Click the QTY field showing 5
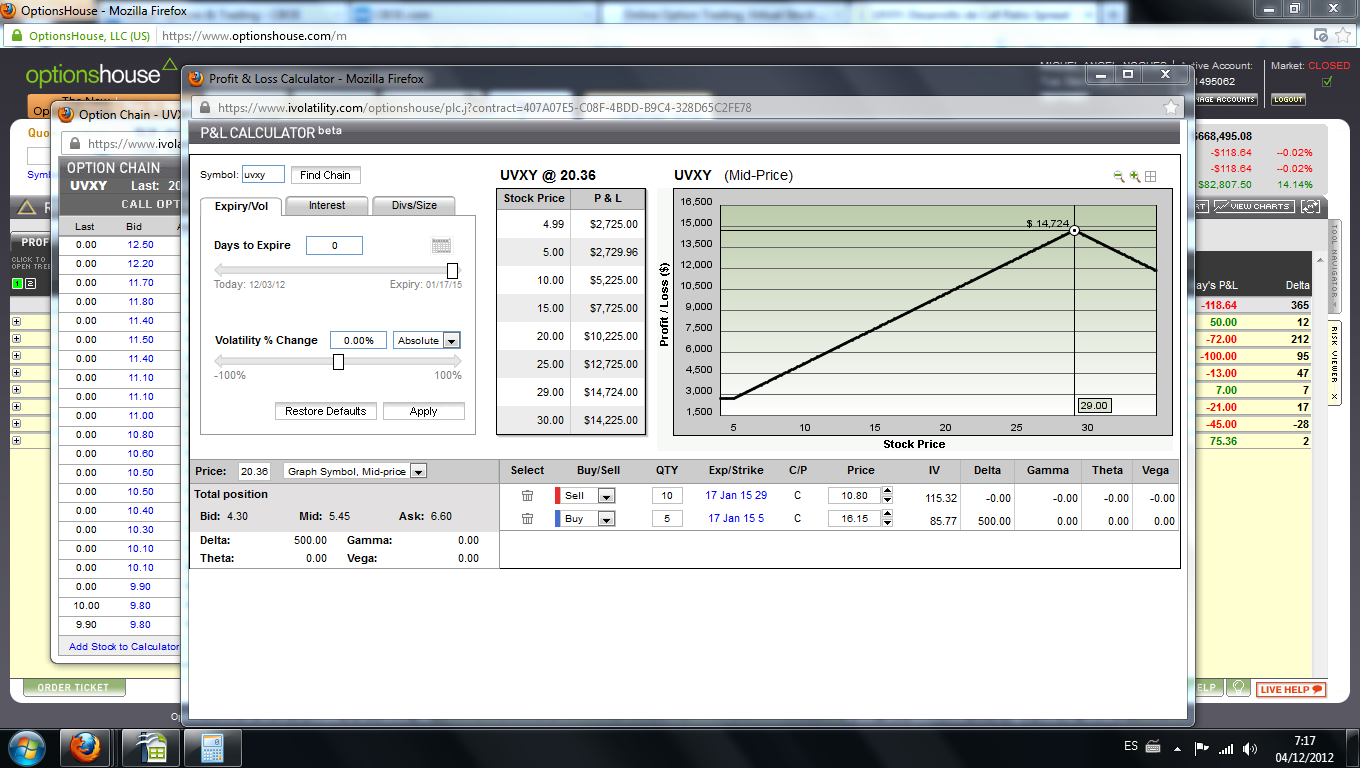Viewport: 1360px width, 768px height. (667, 519)
